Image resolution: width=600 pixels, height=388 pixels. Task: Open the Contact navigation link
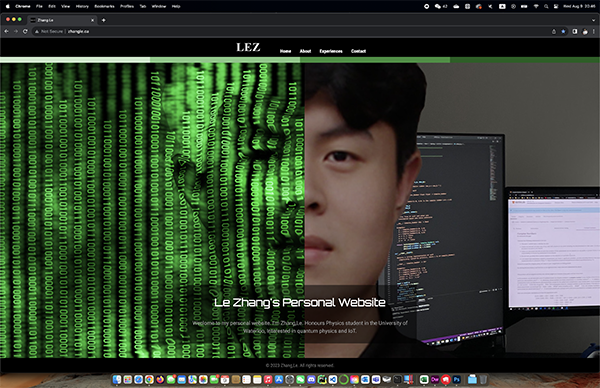pyautogui.click(x=359, y=51)
